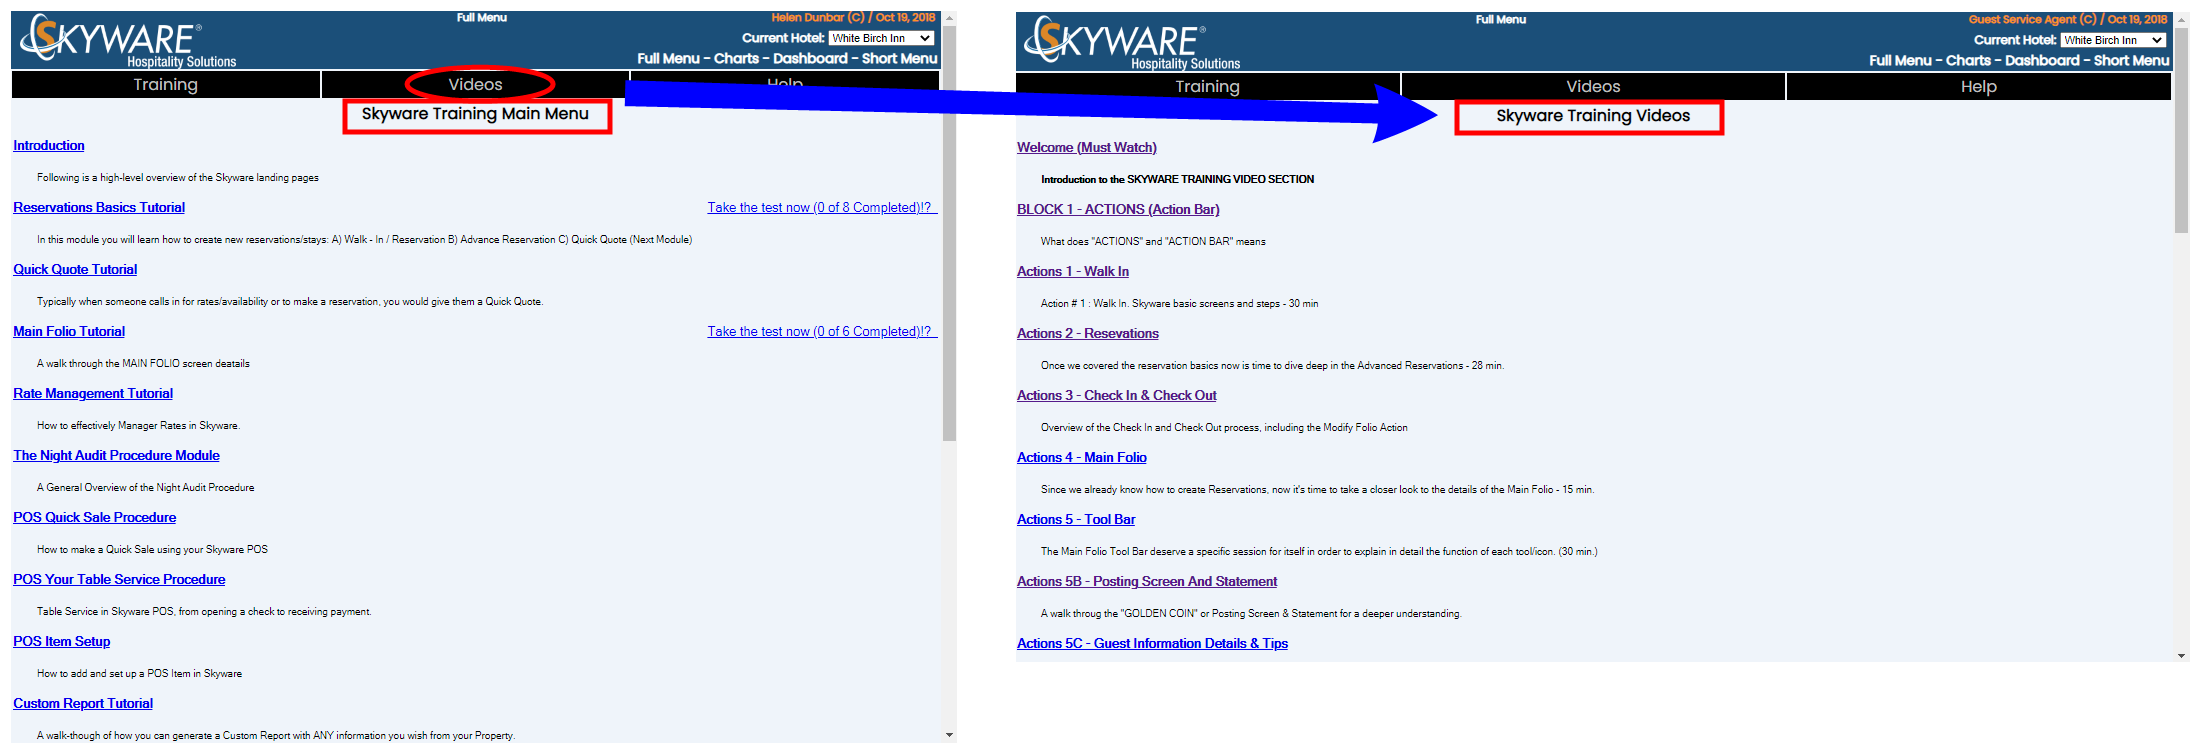Select the Videos tab in the right panel
Screen dimensions: 2190x755
[1593, 87]
